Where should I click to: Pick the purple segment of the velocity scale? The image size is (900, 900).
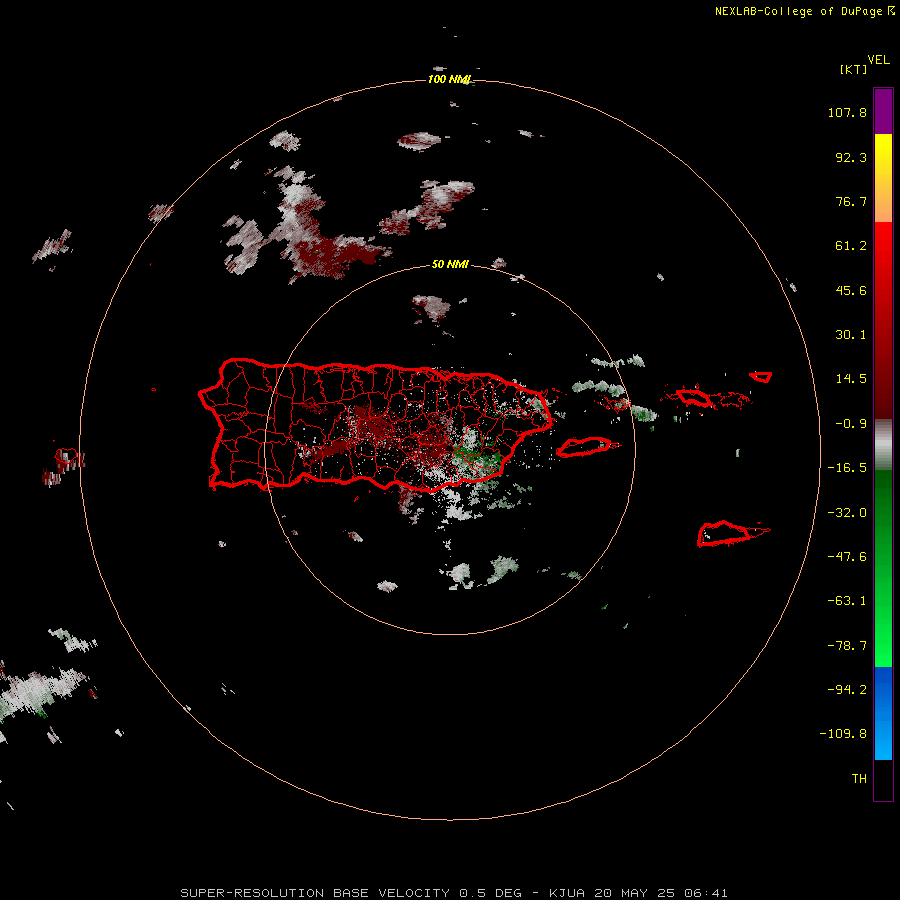pos(883,111)
